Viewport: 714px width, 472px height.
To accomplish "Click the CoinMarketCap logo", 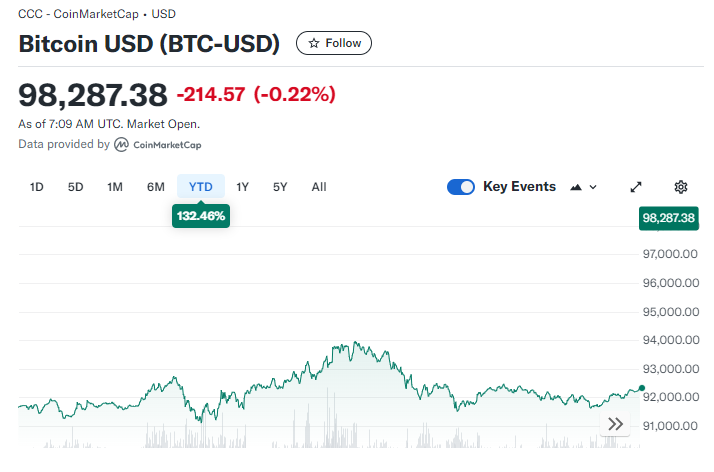I will click(121, 145).
